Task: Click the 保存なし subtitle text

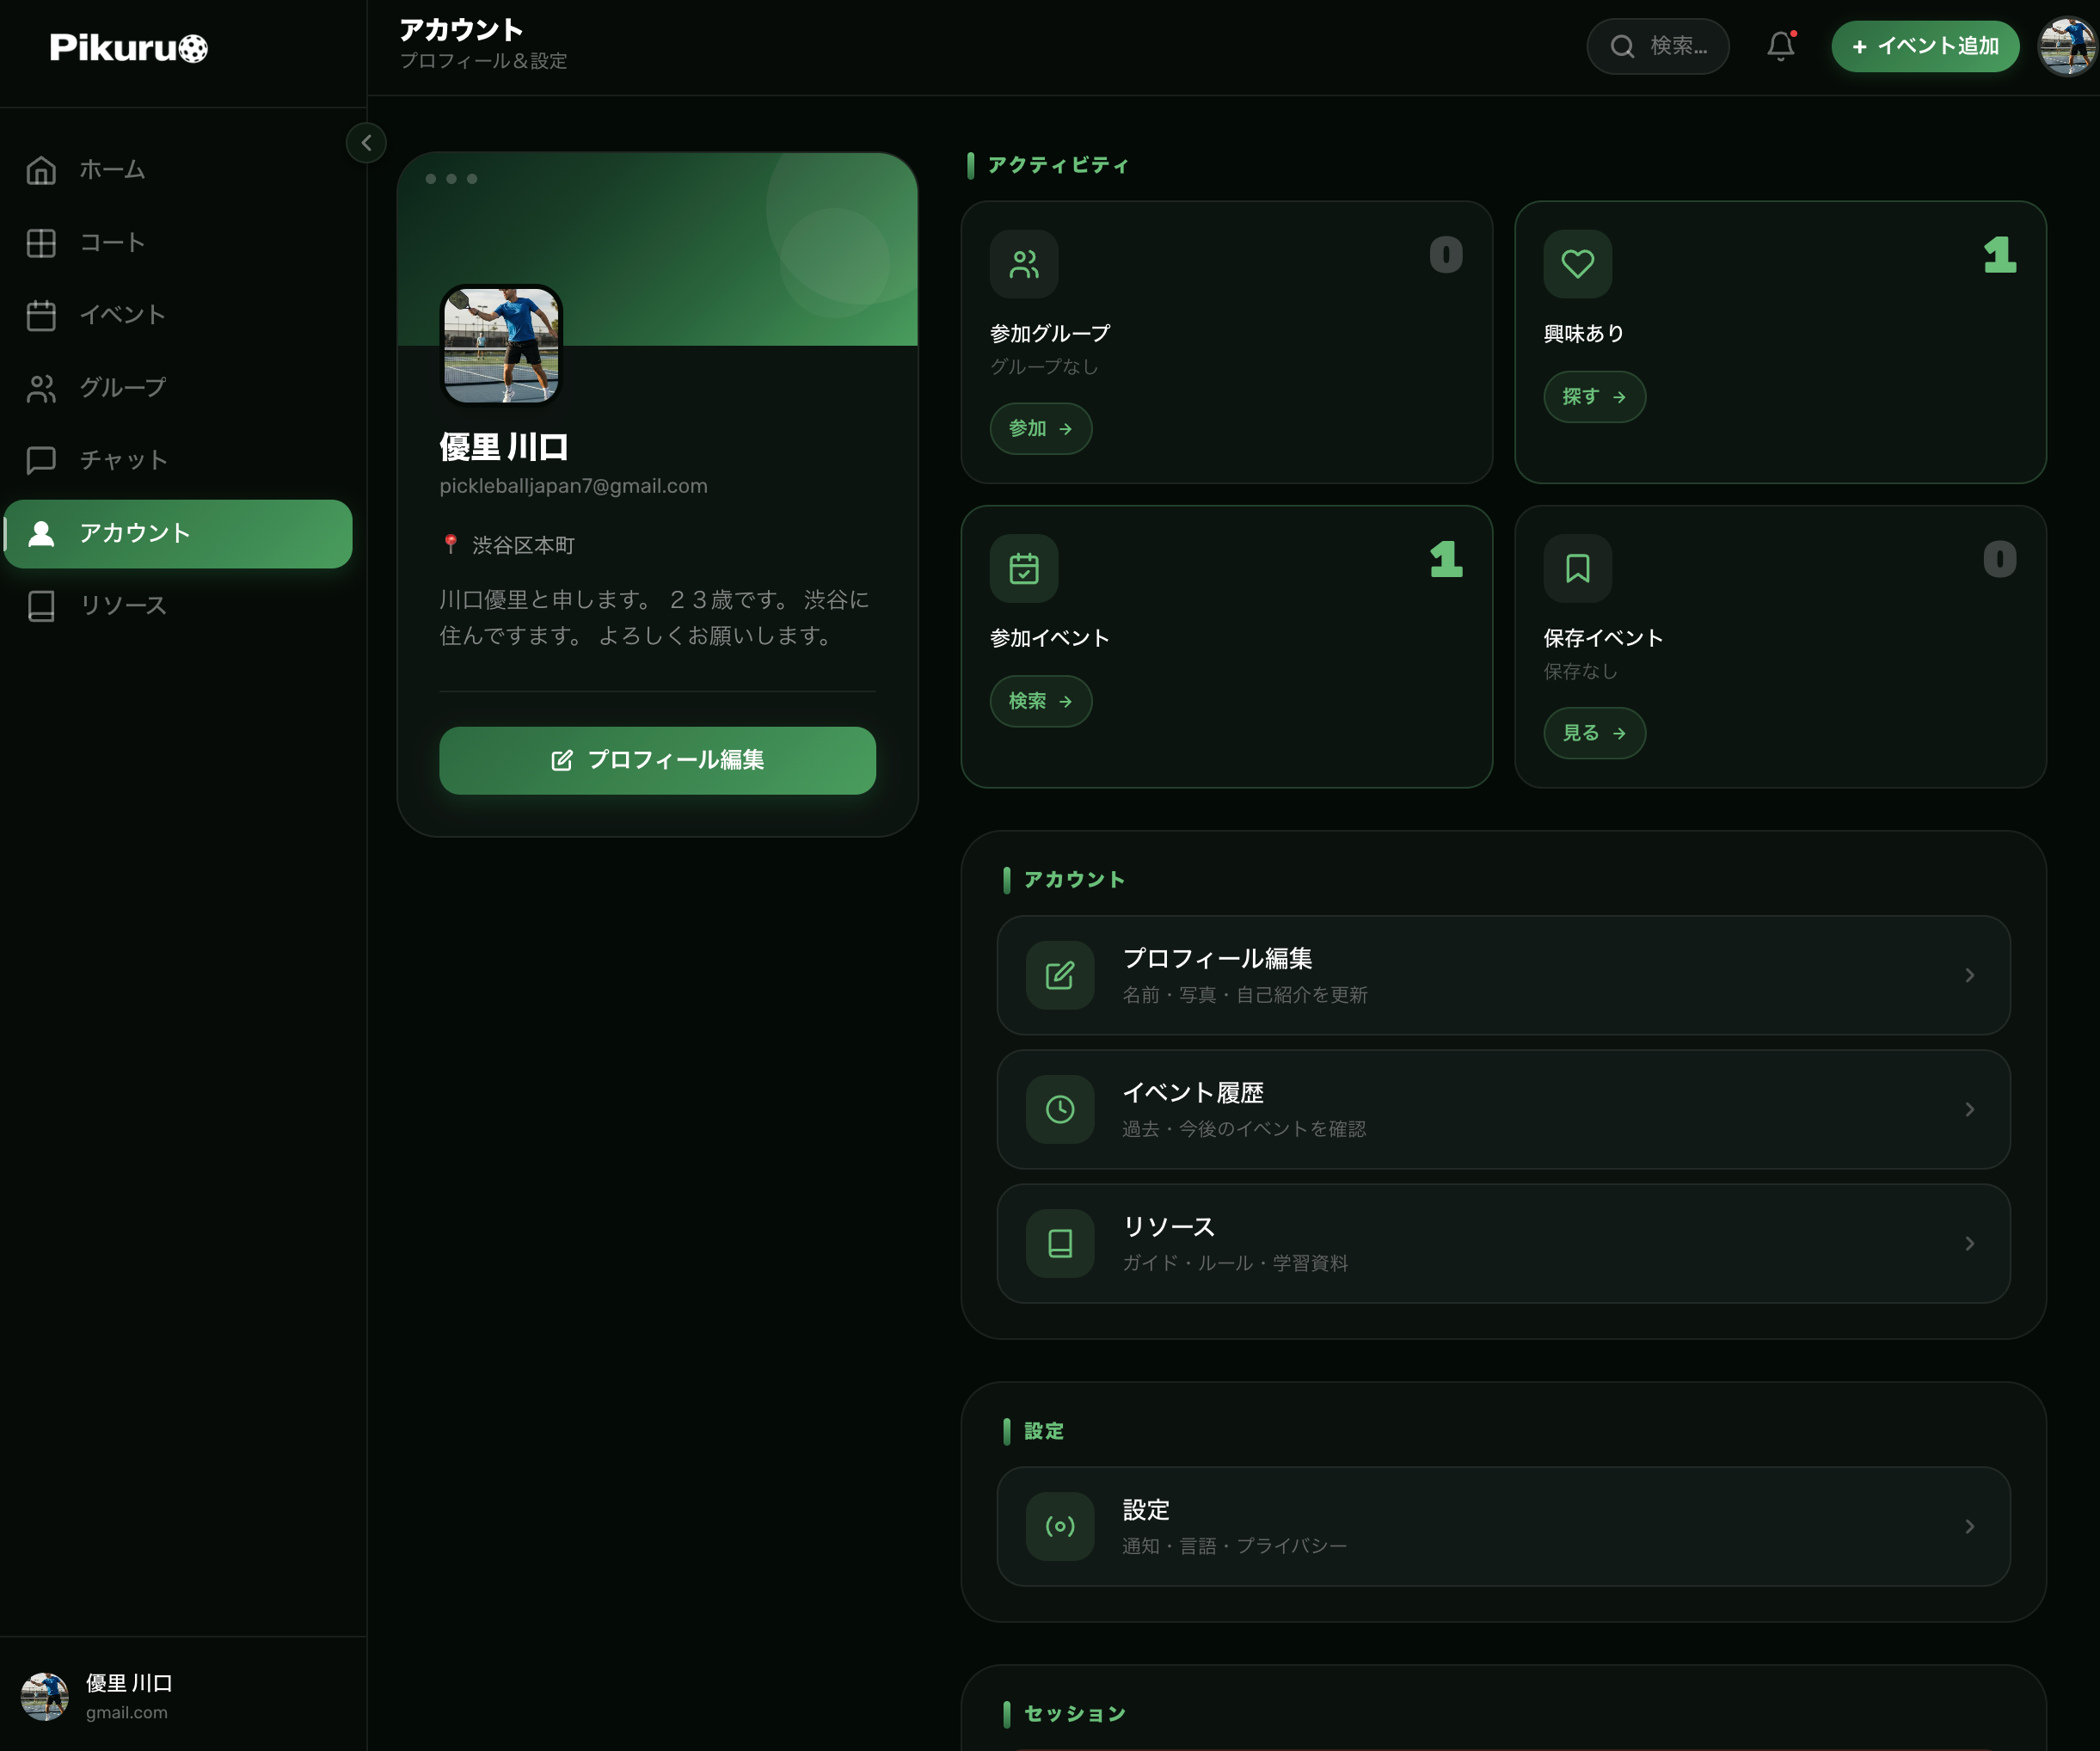Action: (1580, 671)
